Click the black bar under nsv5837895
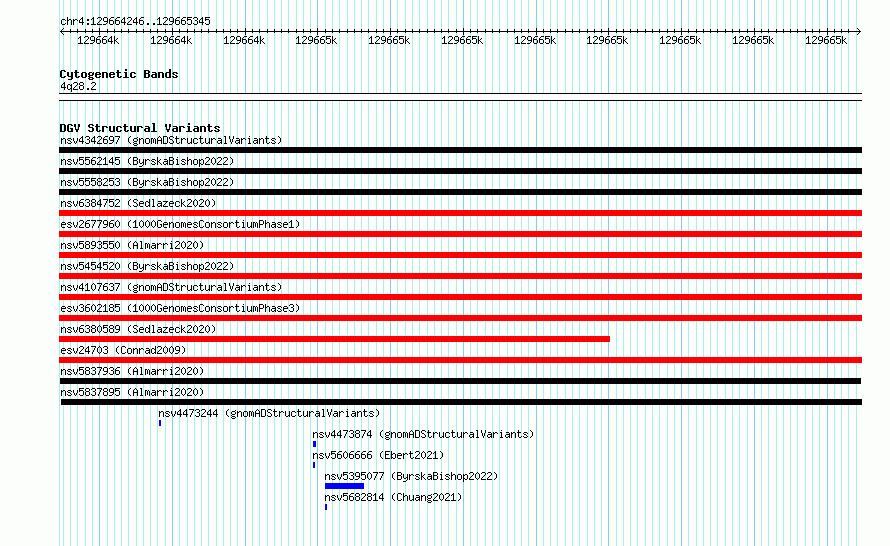The height and width of the screenshot is (546, 890). pos(461,402)
